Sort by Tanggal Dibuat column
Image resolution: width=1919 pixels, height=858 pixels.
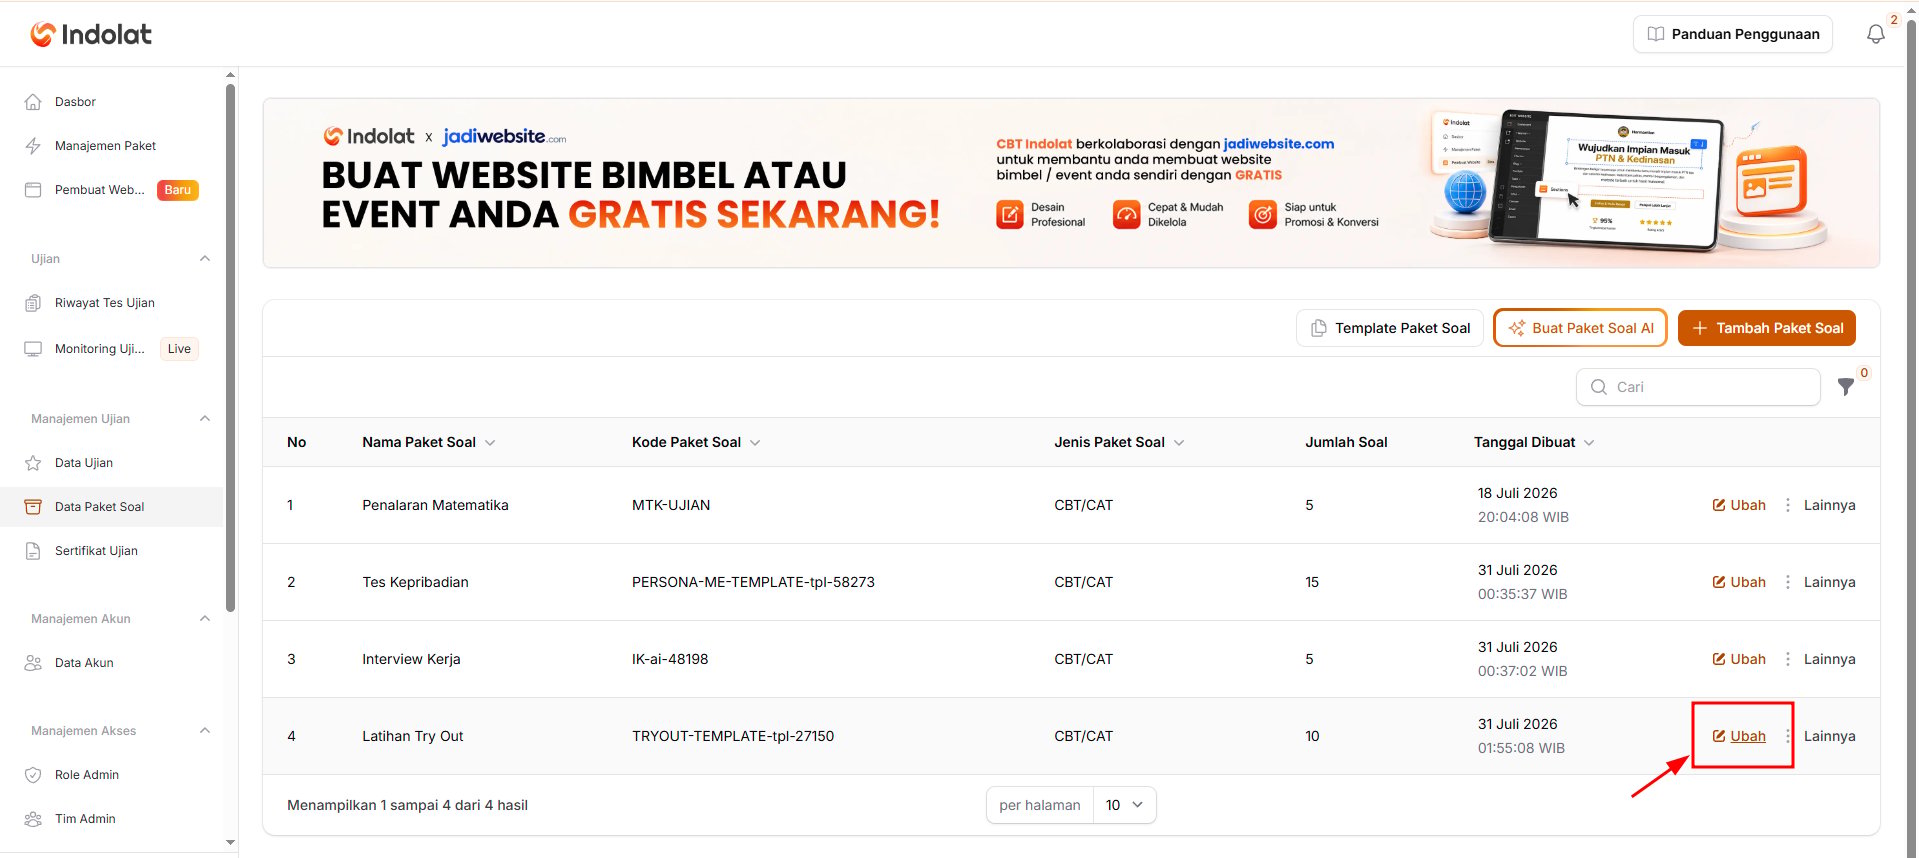click(1534, 442)
